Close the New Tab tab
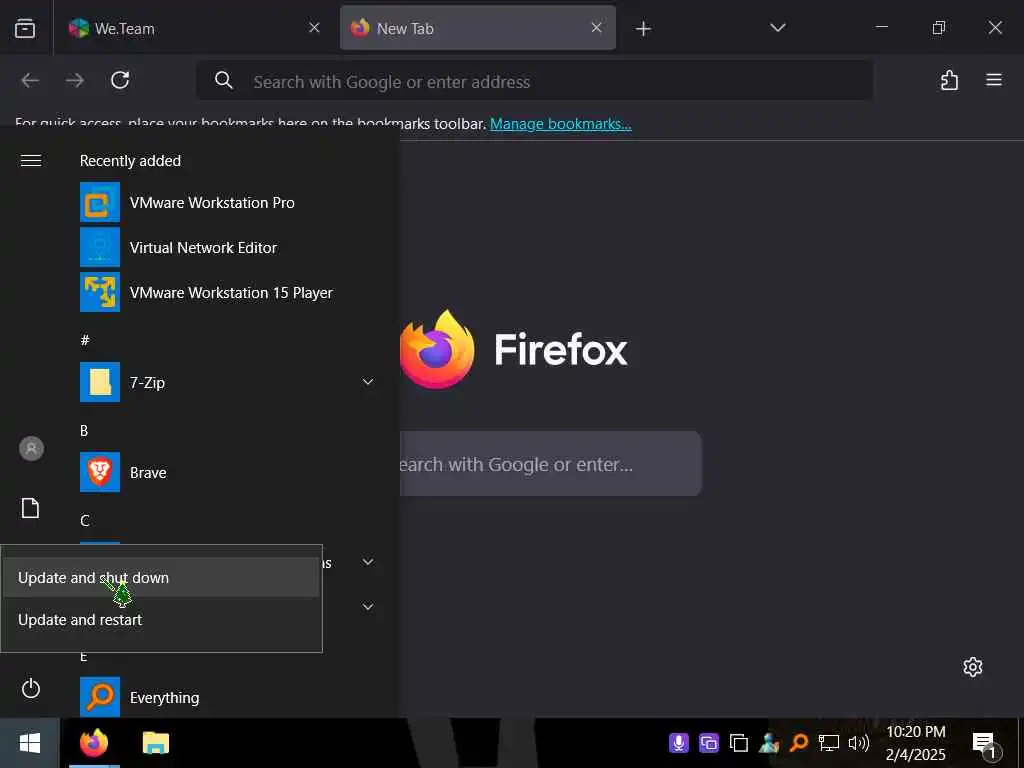The width and height of the screenshot is (1024, 768). (596, 27)
